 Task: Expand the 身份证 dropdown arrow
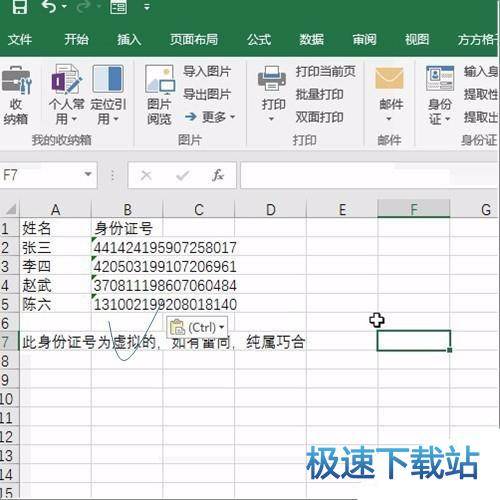(448, 119)
